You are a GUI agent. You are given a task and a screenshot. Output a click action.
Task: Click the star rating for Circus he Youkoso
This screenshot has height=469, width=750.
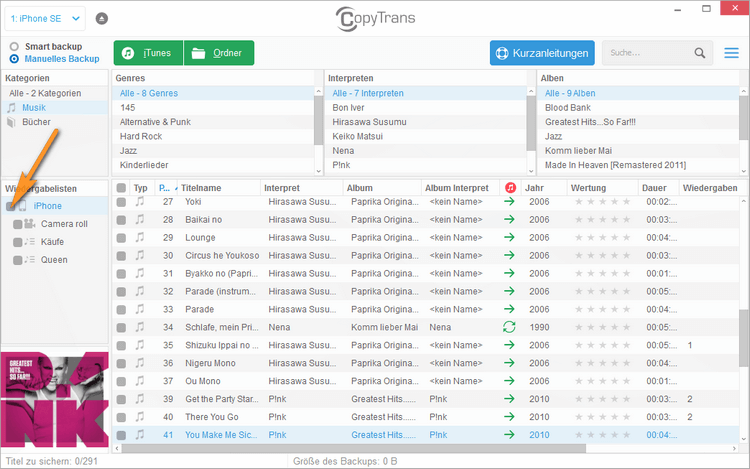click(603, 256)
